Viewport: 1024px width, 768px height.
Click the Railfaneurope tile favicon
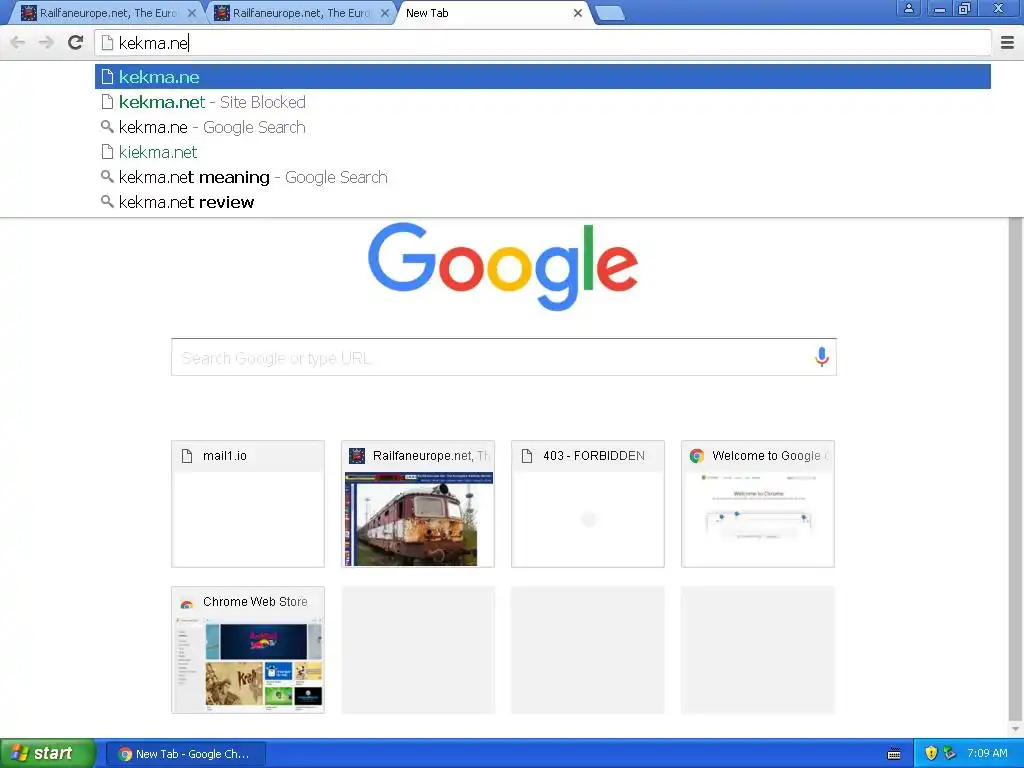click(x=357, y=456)
